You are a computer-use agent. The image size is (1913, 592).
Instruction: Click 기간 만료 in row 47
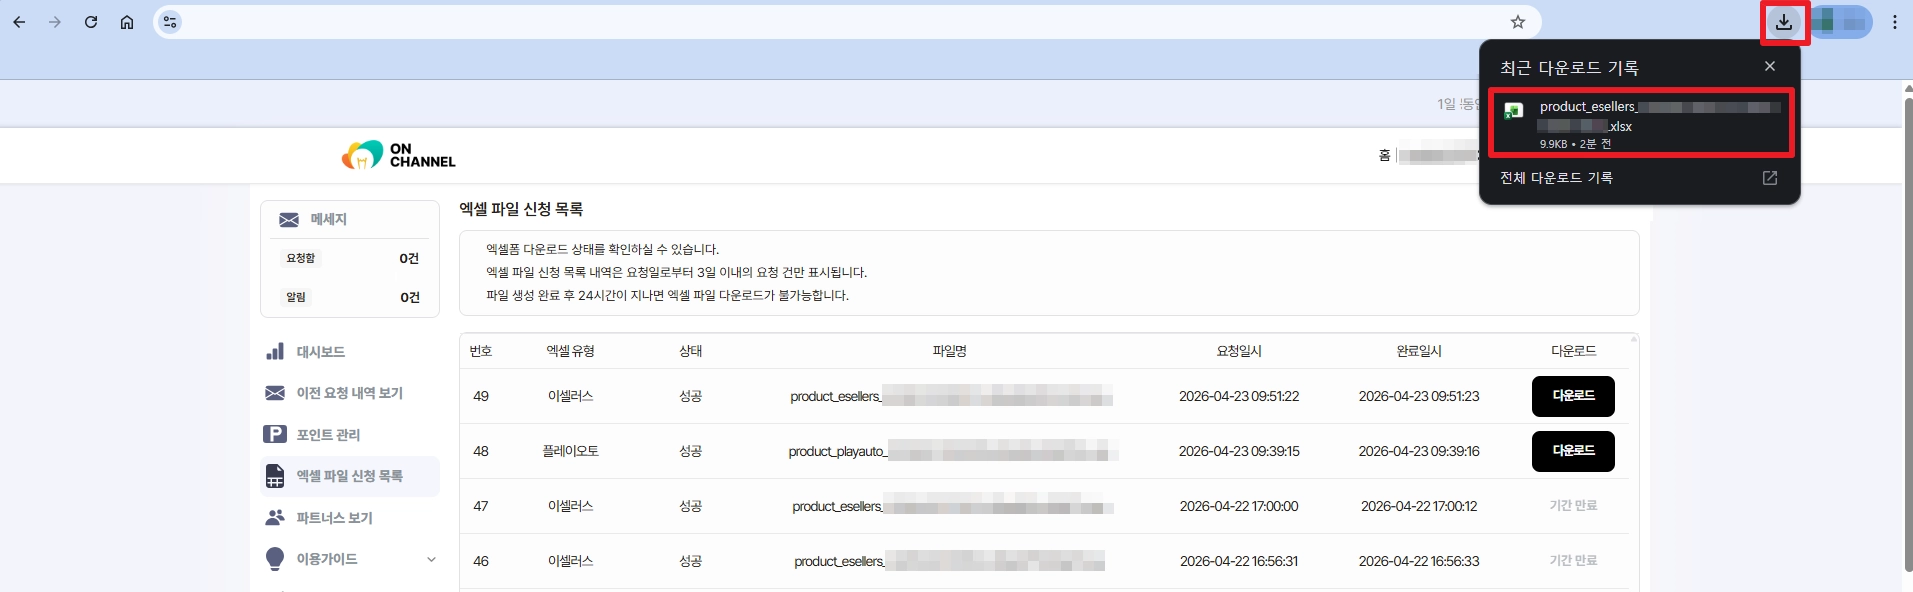(x=1573, y=506)
